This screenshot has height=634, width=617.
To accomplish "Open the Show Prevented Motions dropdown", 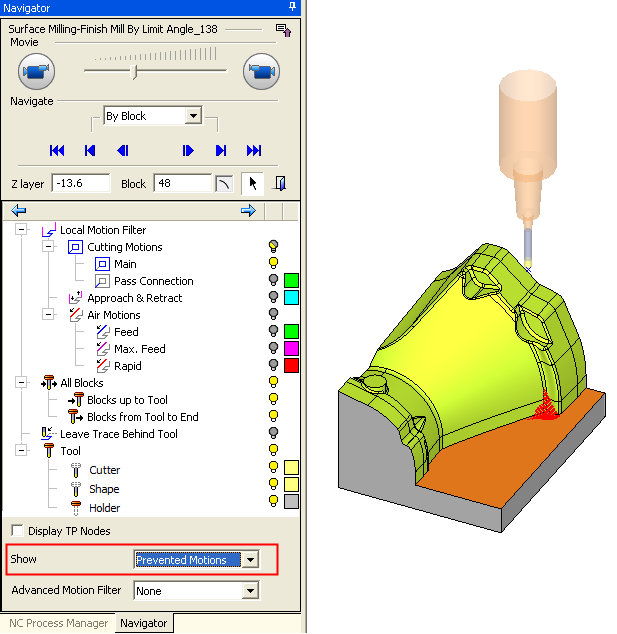I will pyautogui.click(x=251, y=560).
